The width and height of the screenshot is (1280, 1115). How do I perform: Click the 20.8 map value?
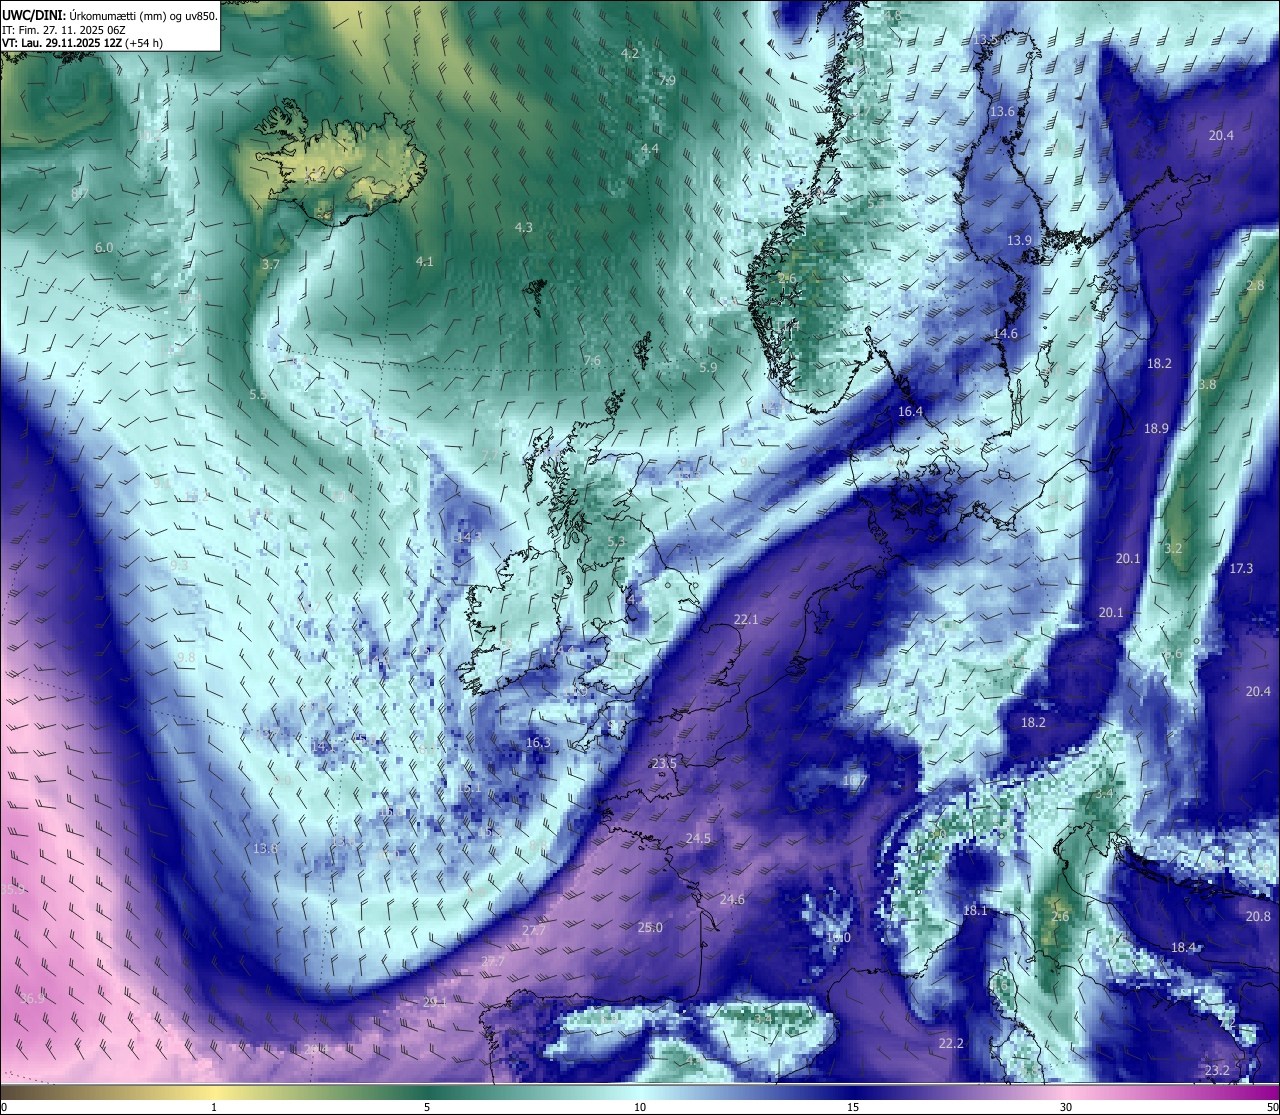1258,917
